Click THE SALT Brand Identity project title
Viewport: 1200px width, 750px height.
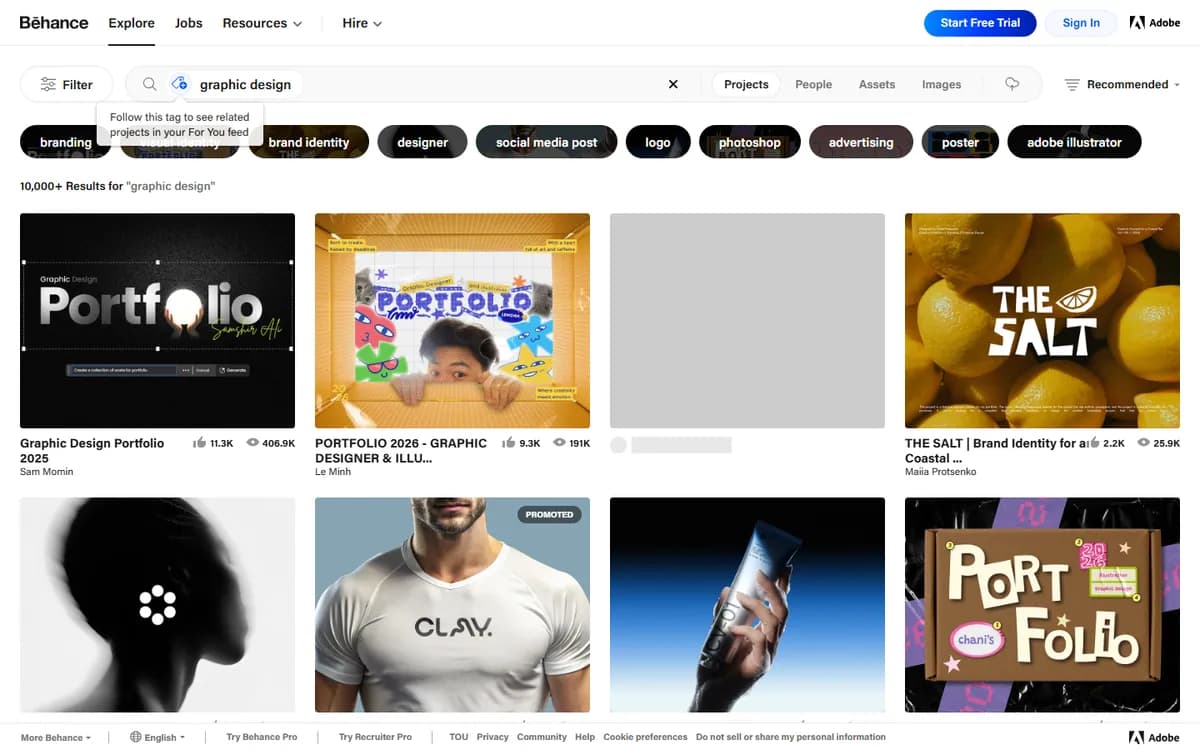click(x=995, y=450)
